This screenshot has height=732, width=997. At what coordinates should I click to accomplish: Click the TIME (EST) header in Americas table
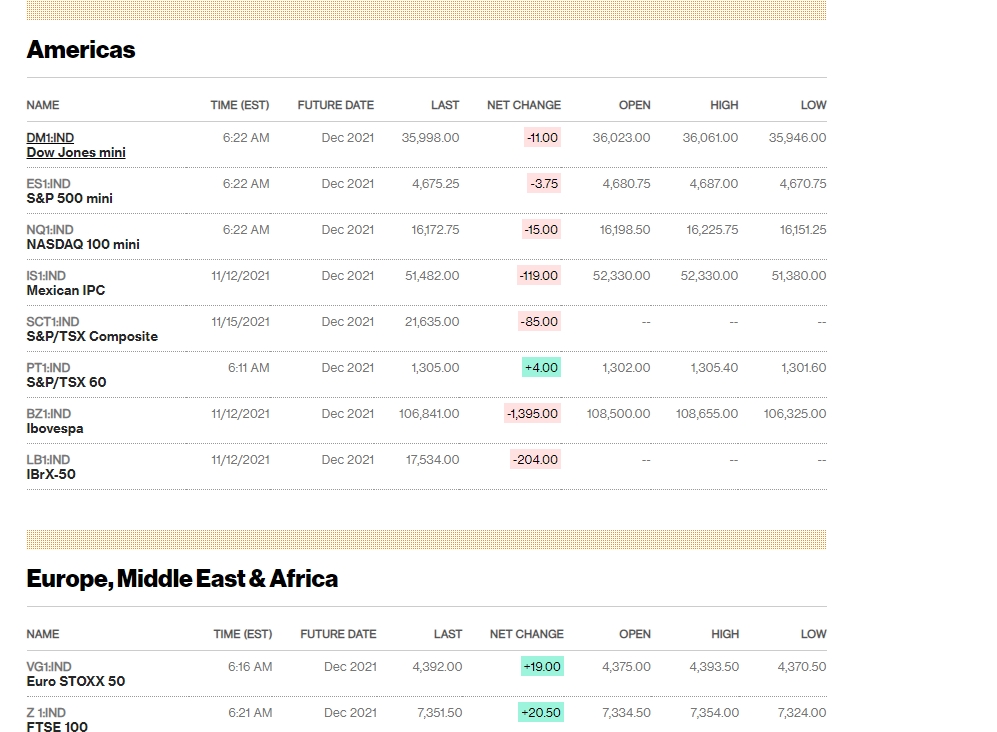coord(240,105)
